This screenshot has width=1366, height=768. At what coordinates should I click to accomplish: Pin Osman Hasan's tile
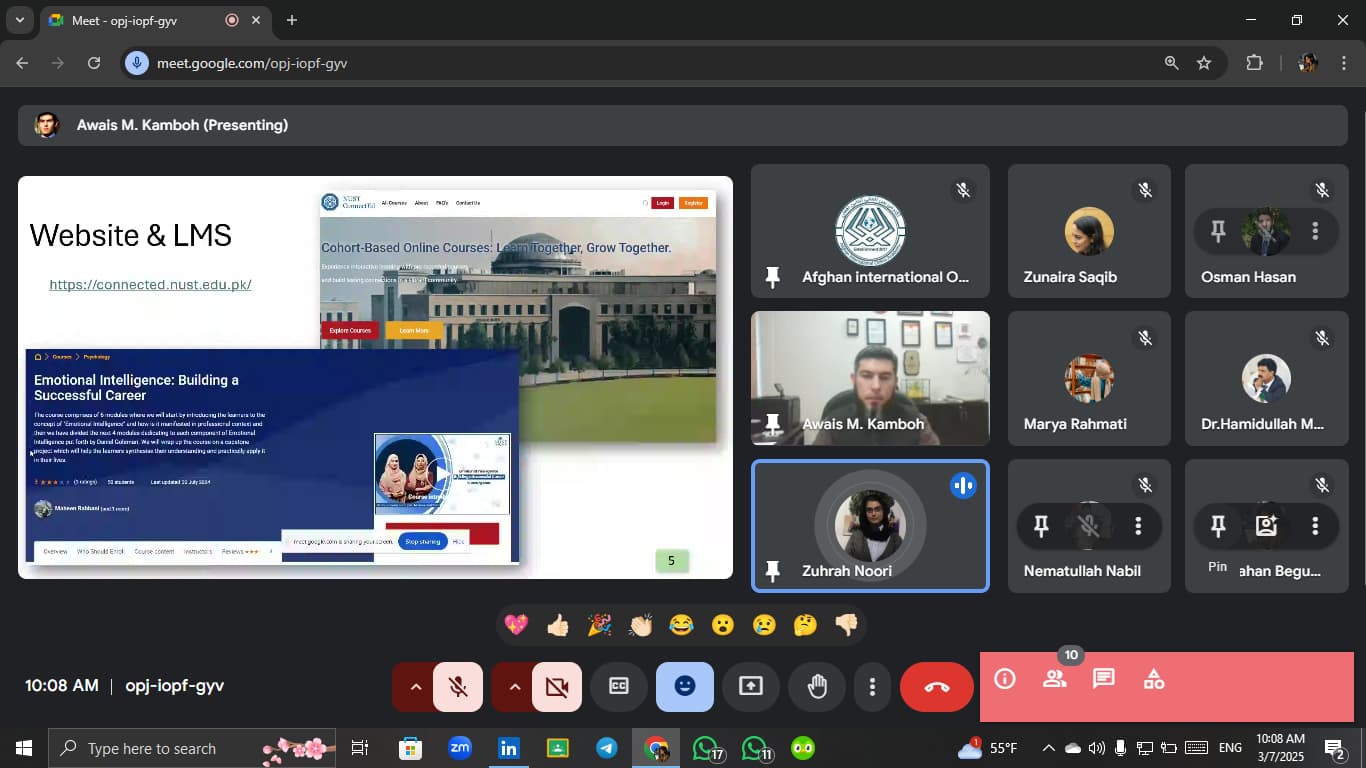click(1218, 232)
